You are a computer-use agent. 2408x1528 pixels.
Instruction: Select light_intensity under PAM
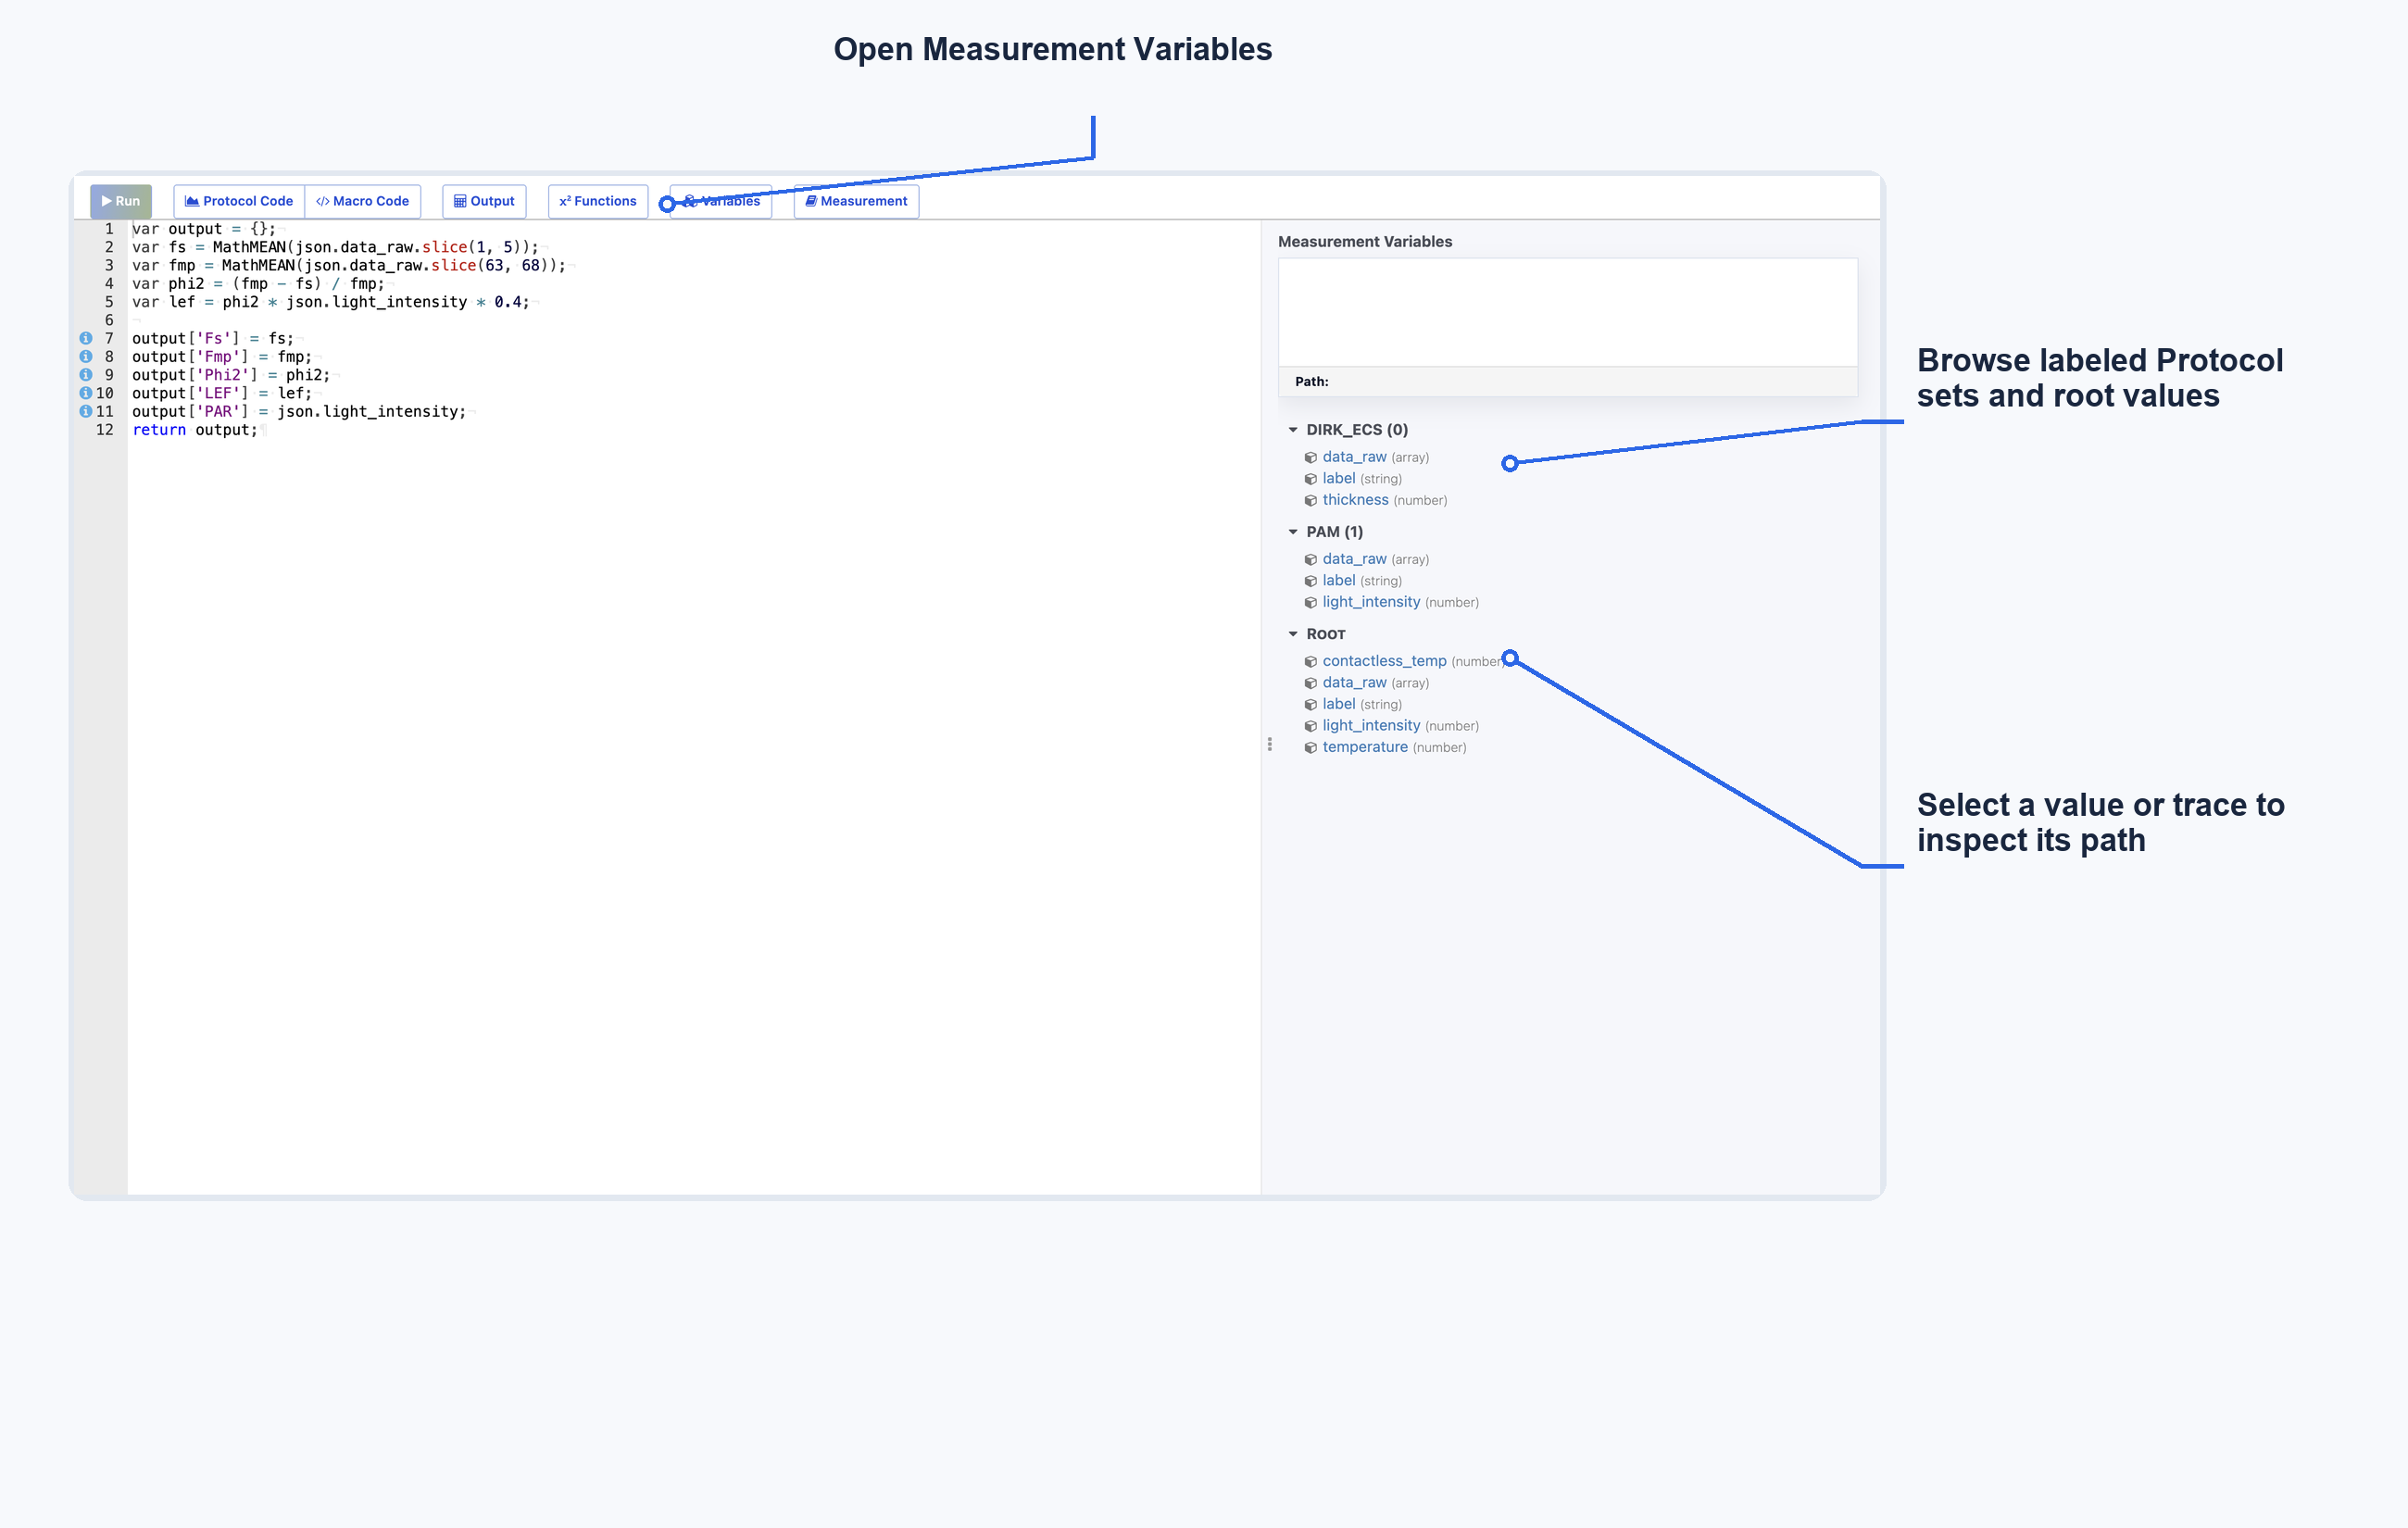tap(1371, 602)
